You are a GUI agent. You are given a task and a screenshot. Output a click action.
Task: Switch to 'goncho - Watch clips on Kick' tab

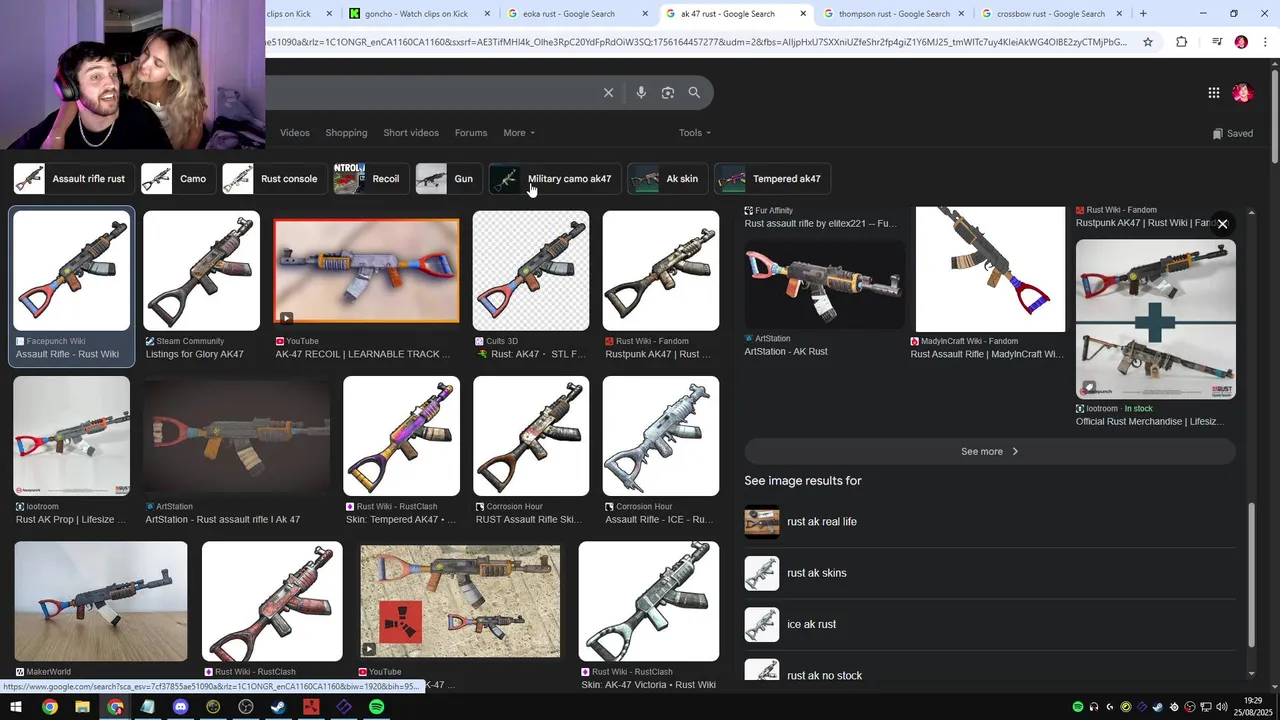pos(420,14)
